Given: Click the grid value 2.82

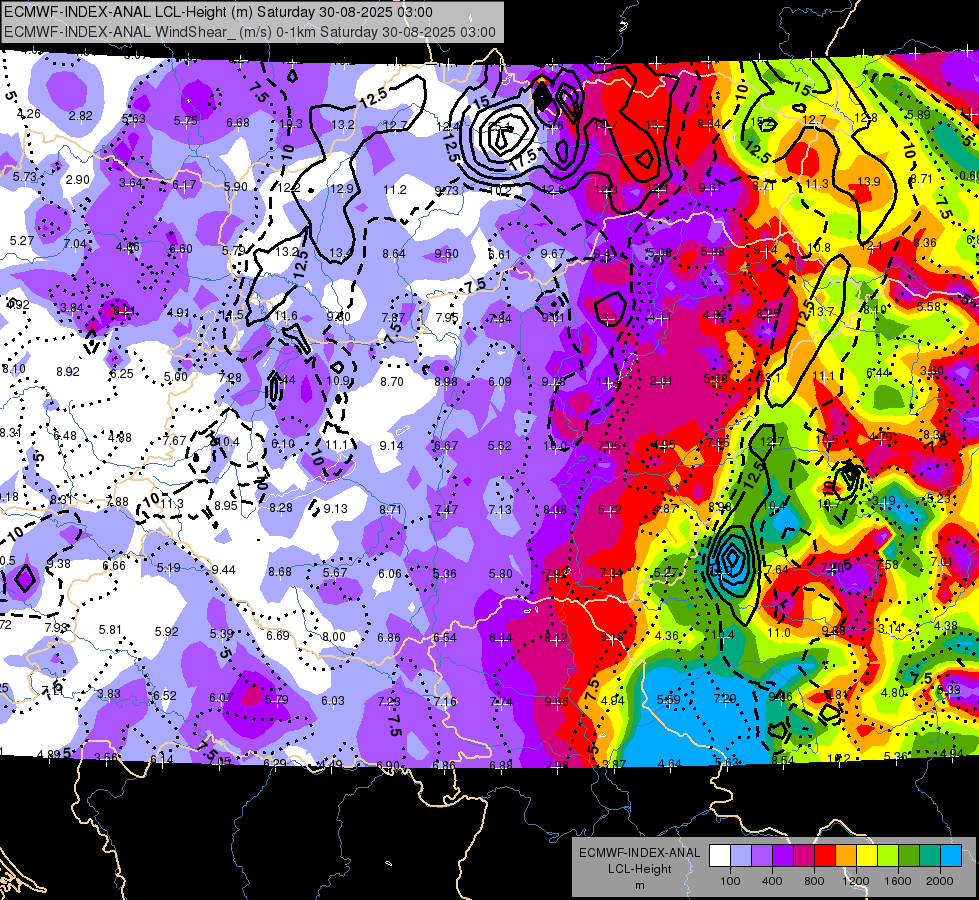Looking at the screenshot, I should pos(81,116).
